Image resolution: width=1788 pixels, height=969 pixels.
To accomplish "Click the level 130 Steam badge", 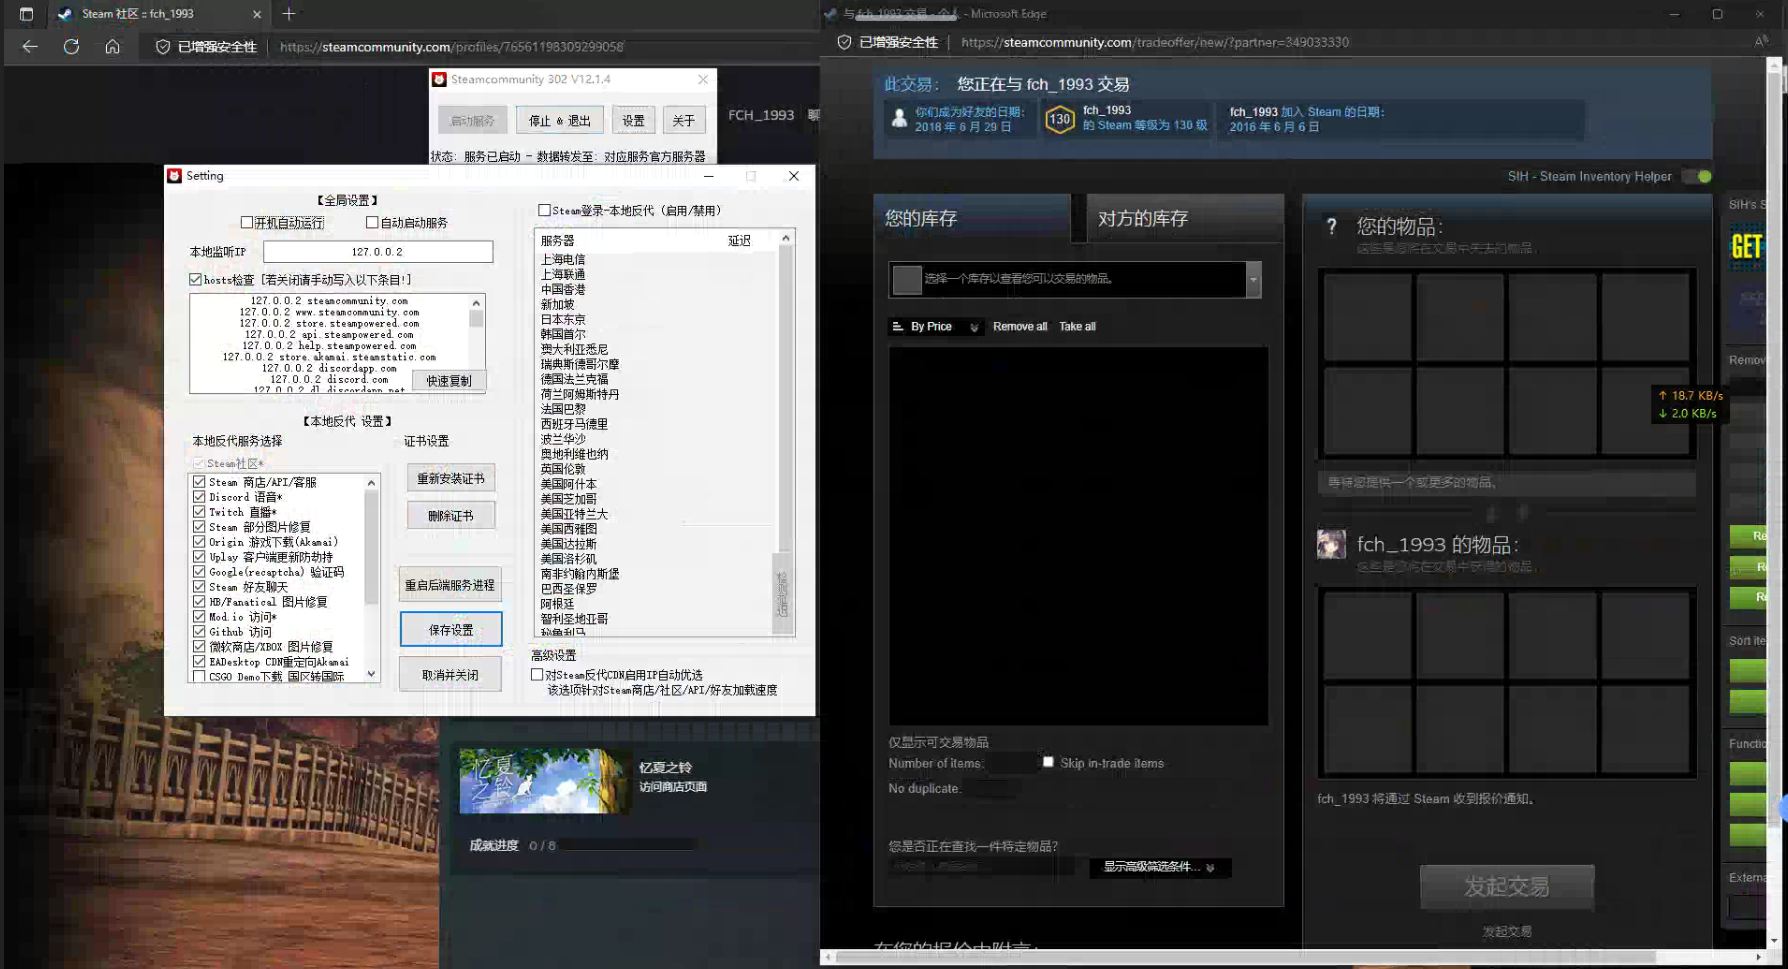I will coord(1060,119).
